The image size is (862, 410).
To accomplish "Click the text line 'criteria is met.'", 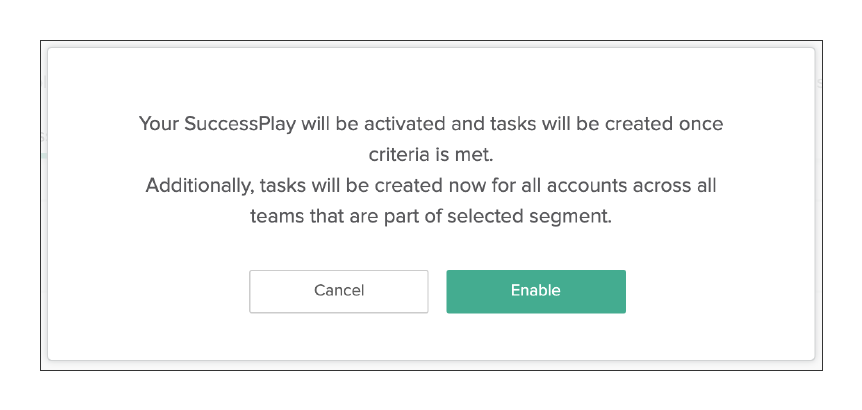I will pyautogui.click(x=431, y=155).
